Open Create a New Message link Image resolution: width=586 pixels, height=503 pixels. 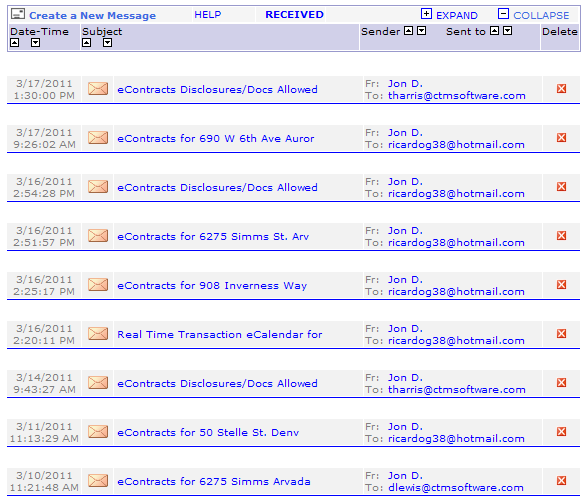pyautogui.click(x=92, y=16)
